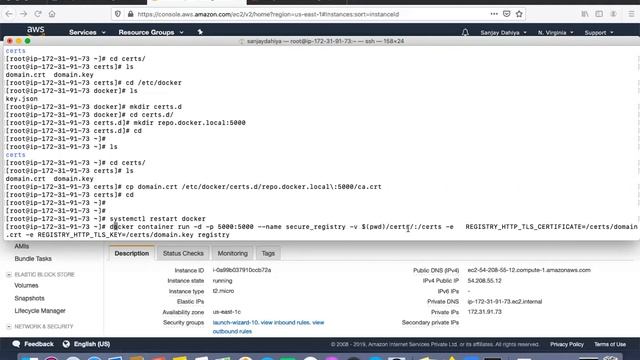The image size is (640, 360).
Task: Expand the Resource Groups dropdown
Action: tap(151, 32)
